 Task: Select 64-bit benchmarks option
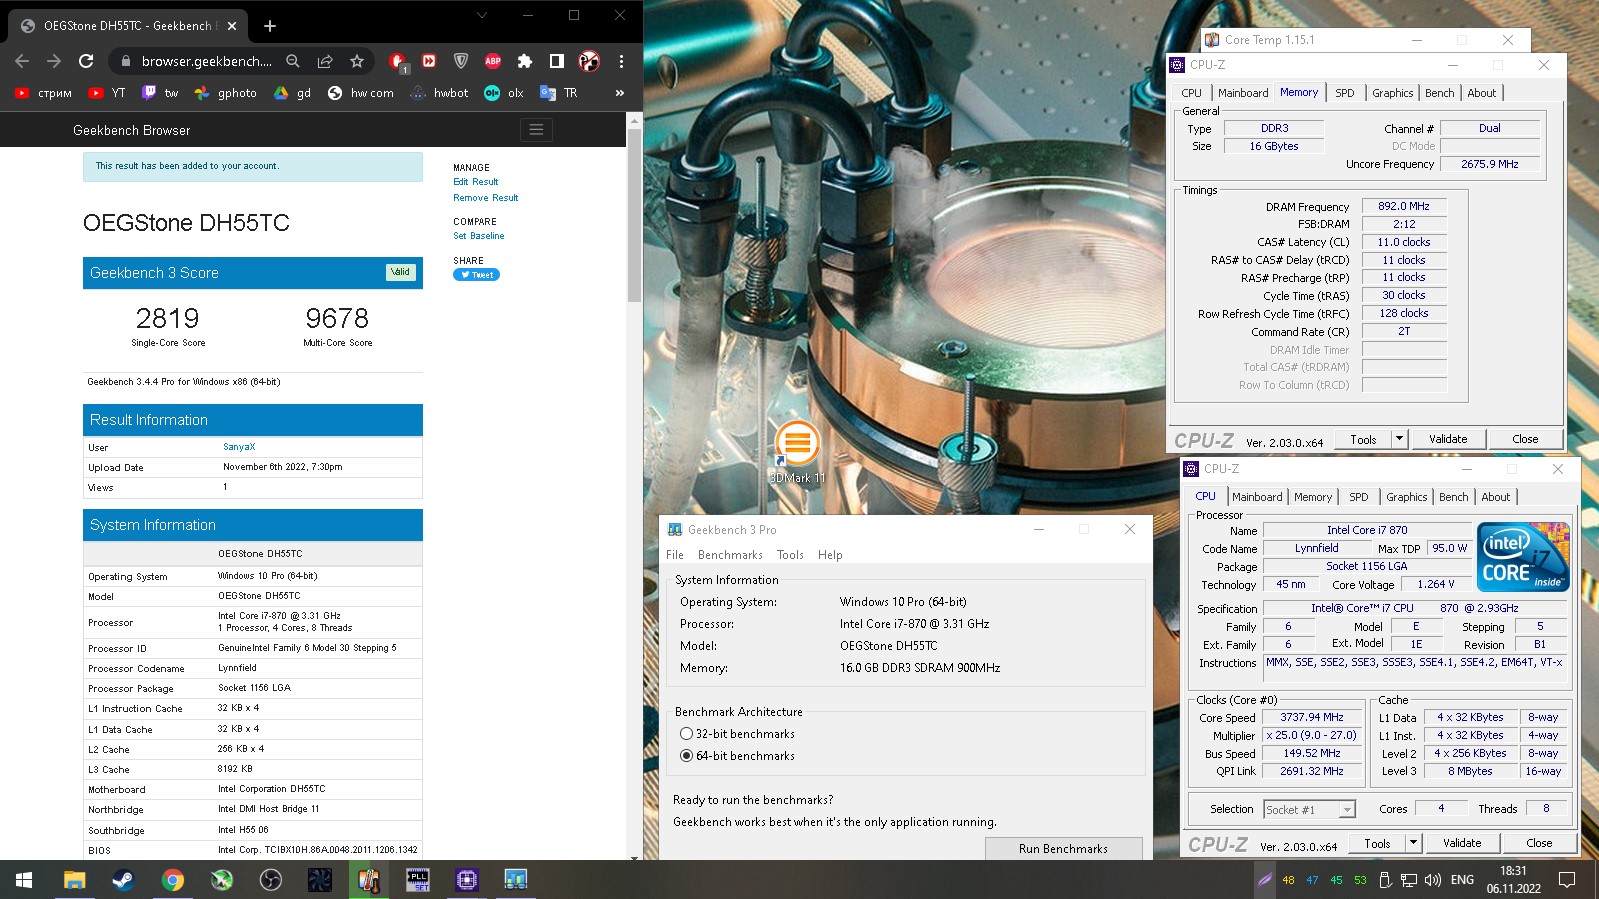point(686,756)
